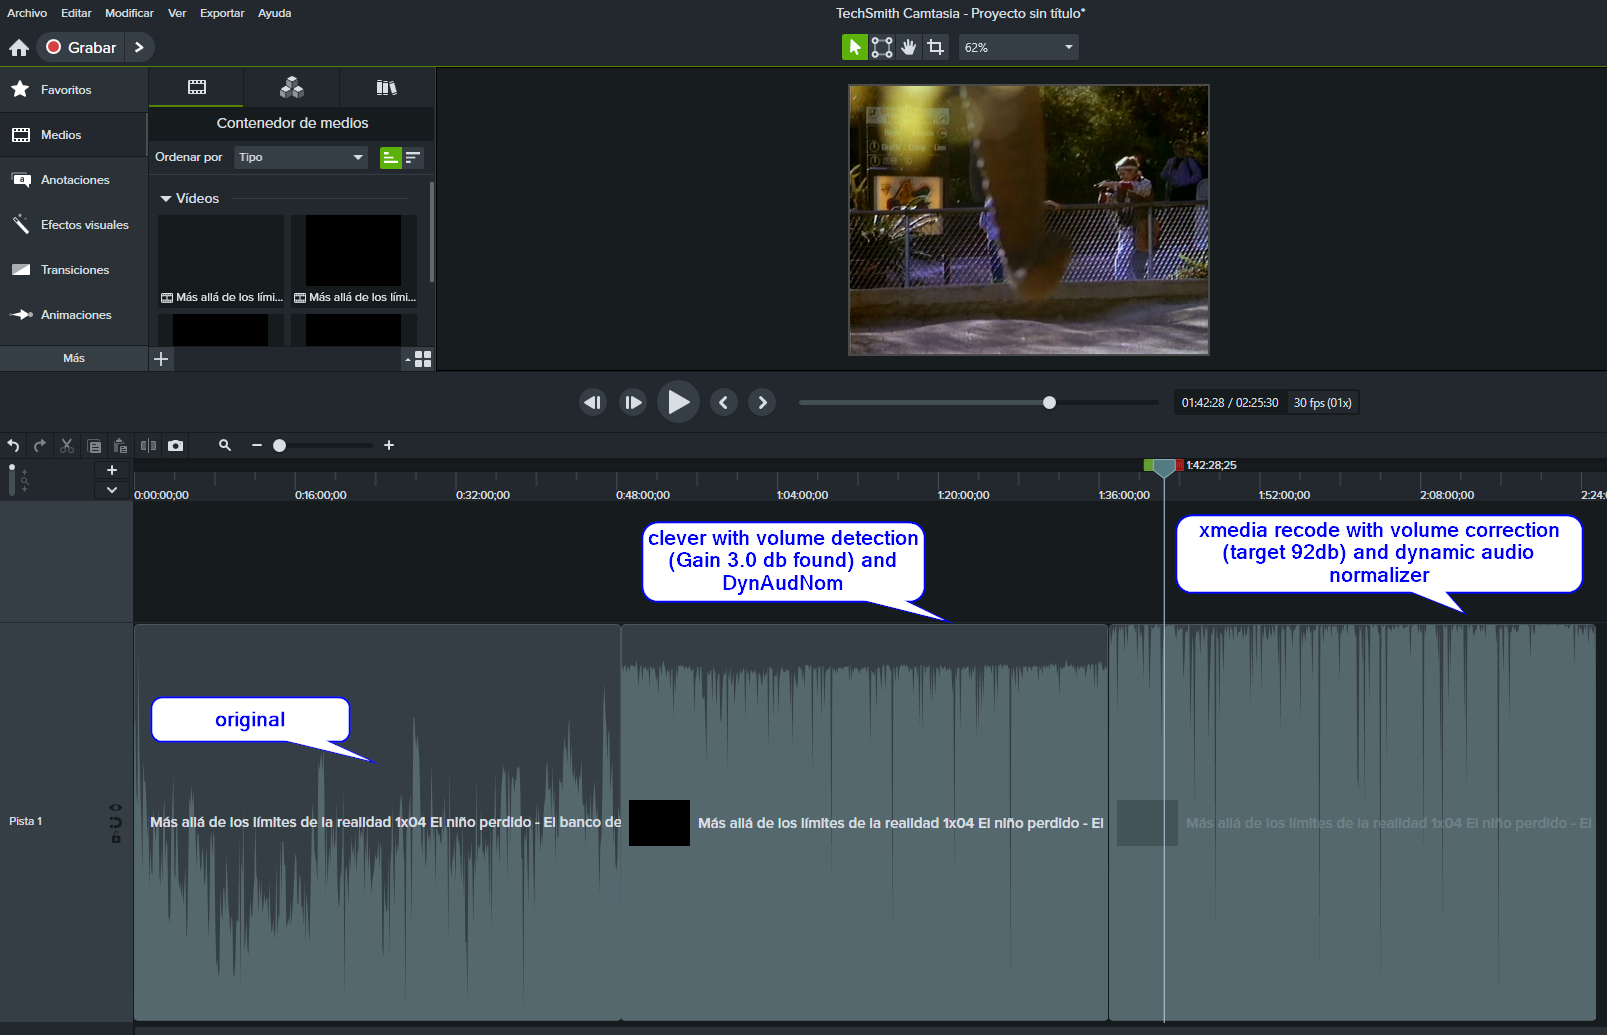Activate the Pan hand tool
Viewport: 1607px width, 1035px height.
click(x=908, y=47)
